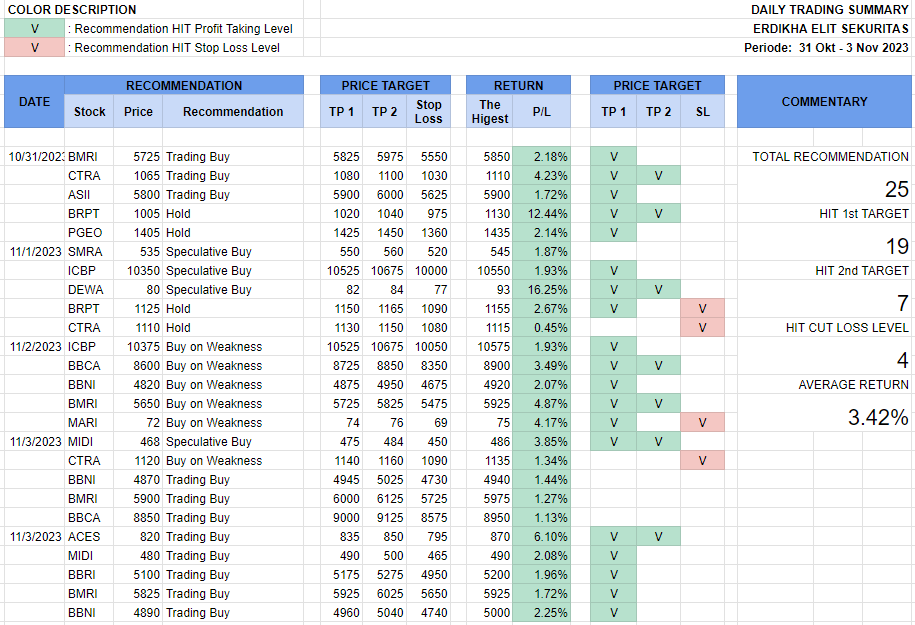The image size is (915, 625).
Task: Click the RETURN group header cell
Action: [518, 86]
